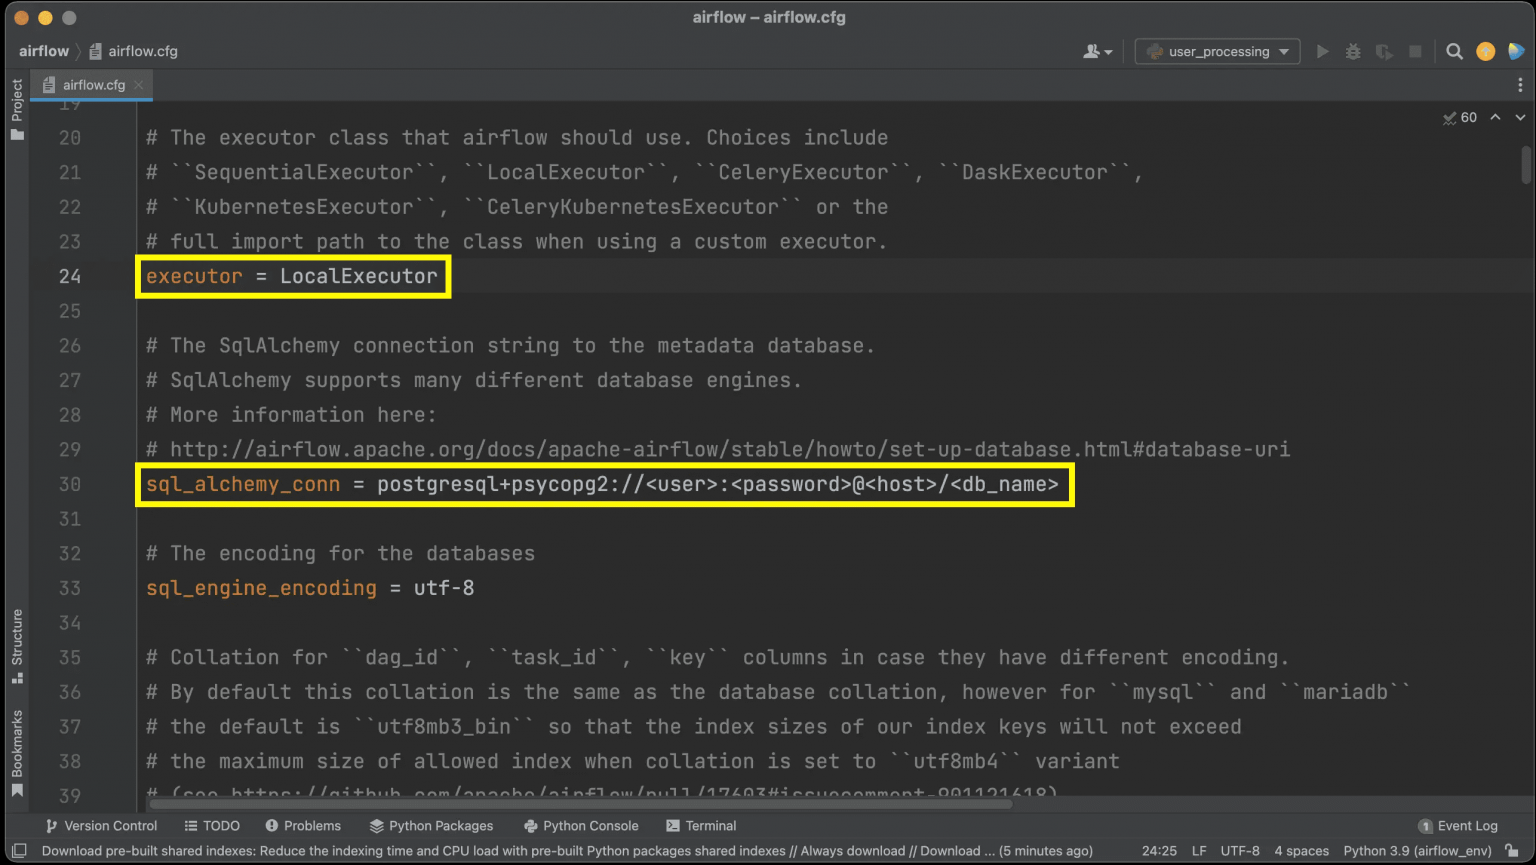Open the Problems tool window

pos(304,825)
